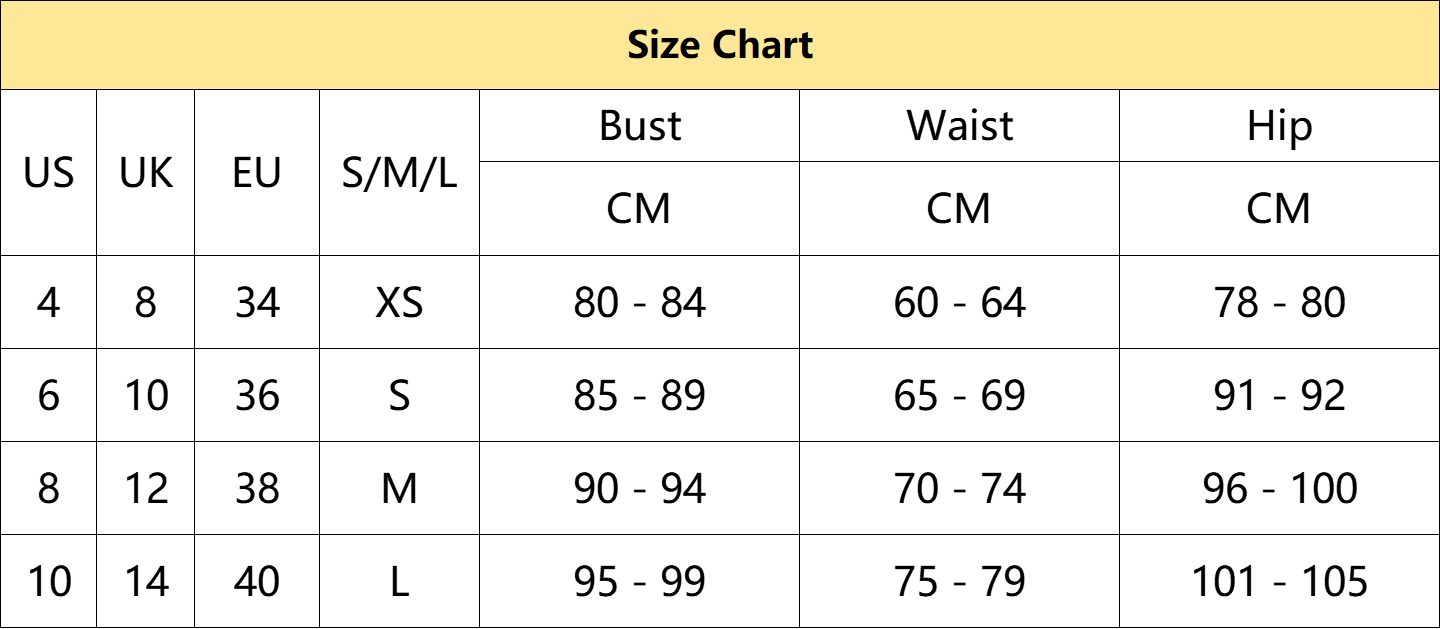Click the hip range 101 - 105
The width and height of the screenshot is (1440, 629).
[1280, 581]
